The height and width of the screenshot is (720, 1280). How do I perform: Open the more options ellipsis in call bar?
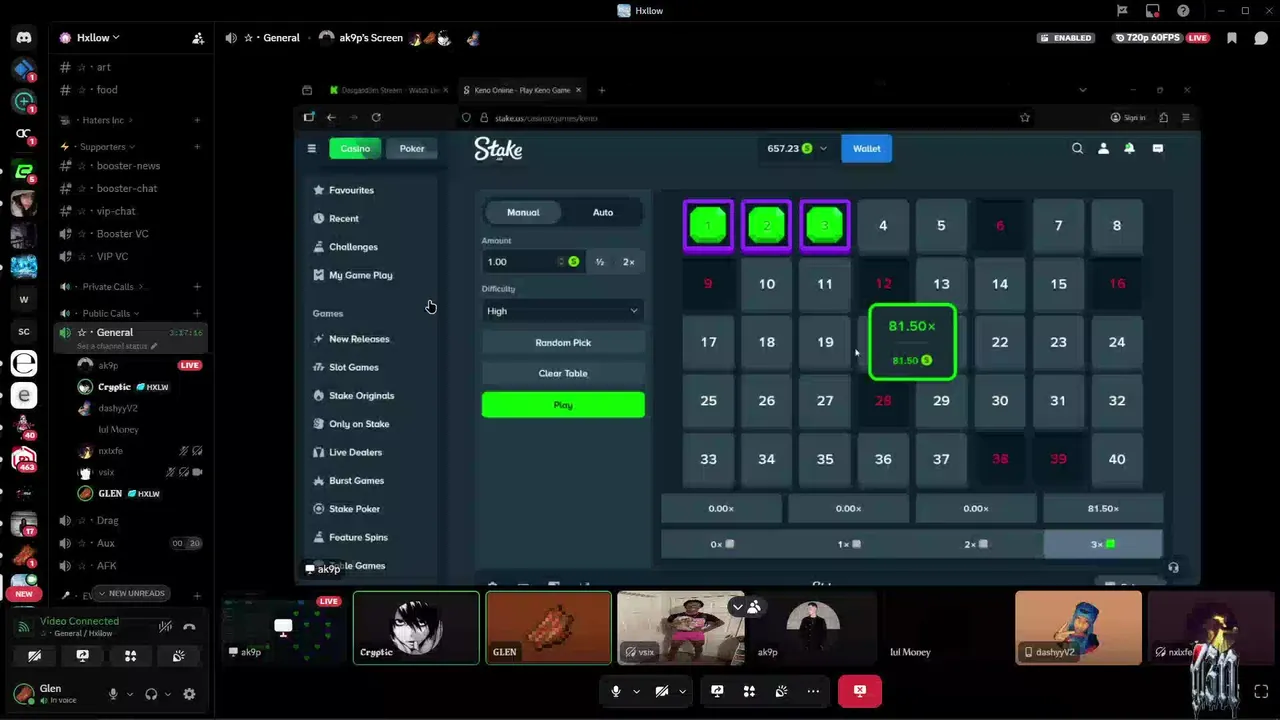pyautogui.click(x=813, y=691)
